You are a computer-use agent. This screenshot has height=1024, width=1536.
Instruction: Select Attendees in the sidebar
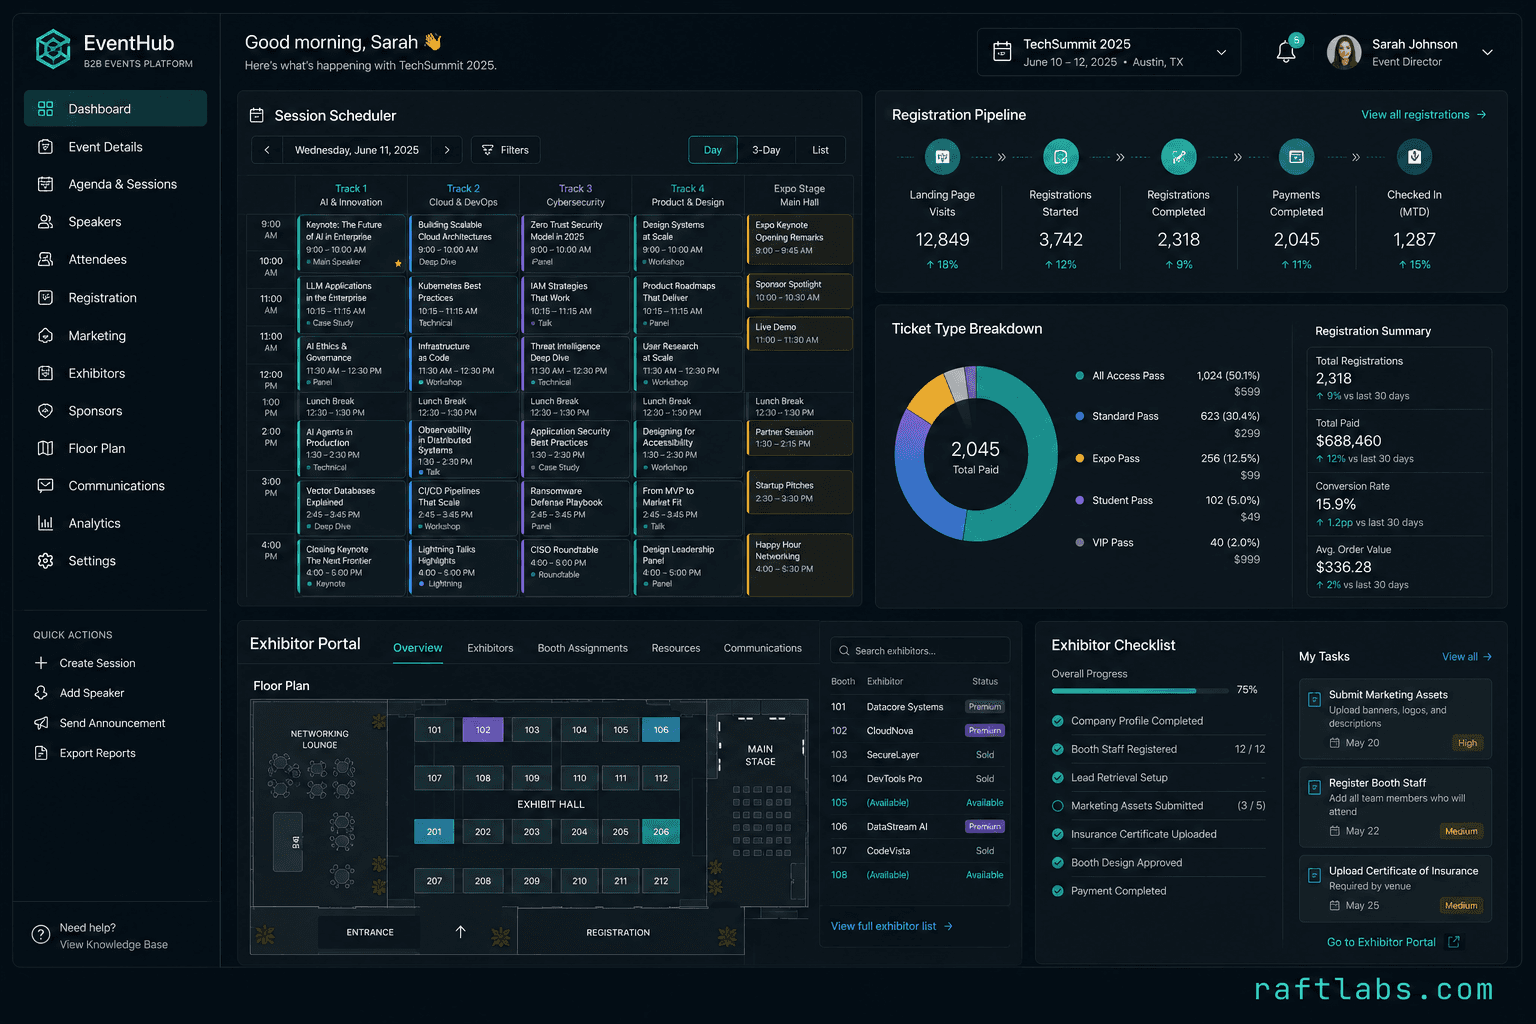click(115, 259)
